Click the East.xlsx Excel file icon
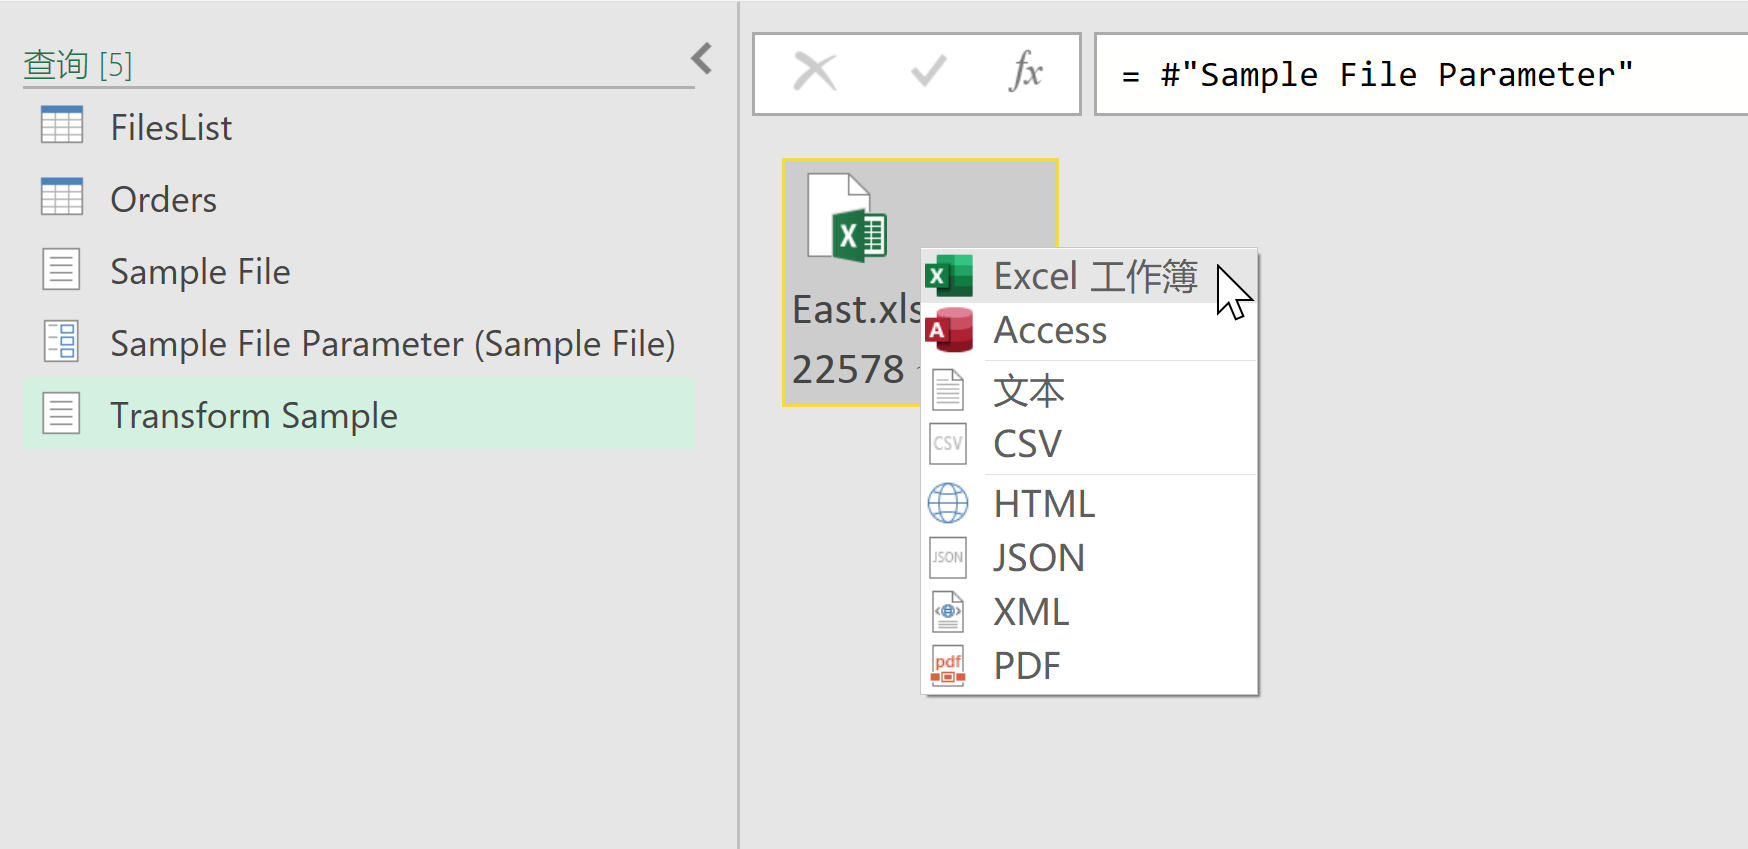The width and height of the screenshot is (1748, 849). coord(847,218)
